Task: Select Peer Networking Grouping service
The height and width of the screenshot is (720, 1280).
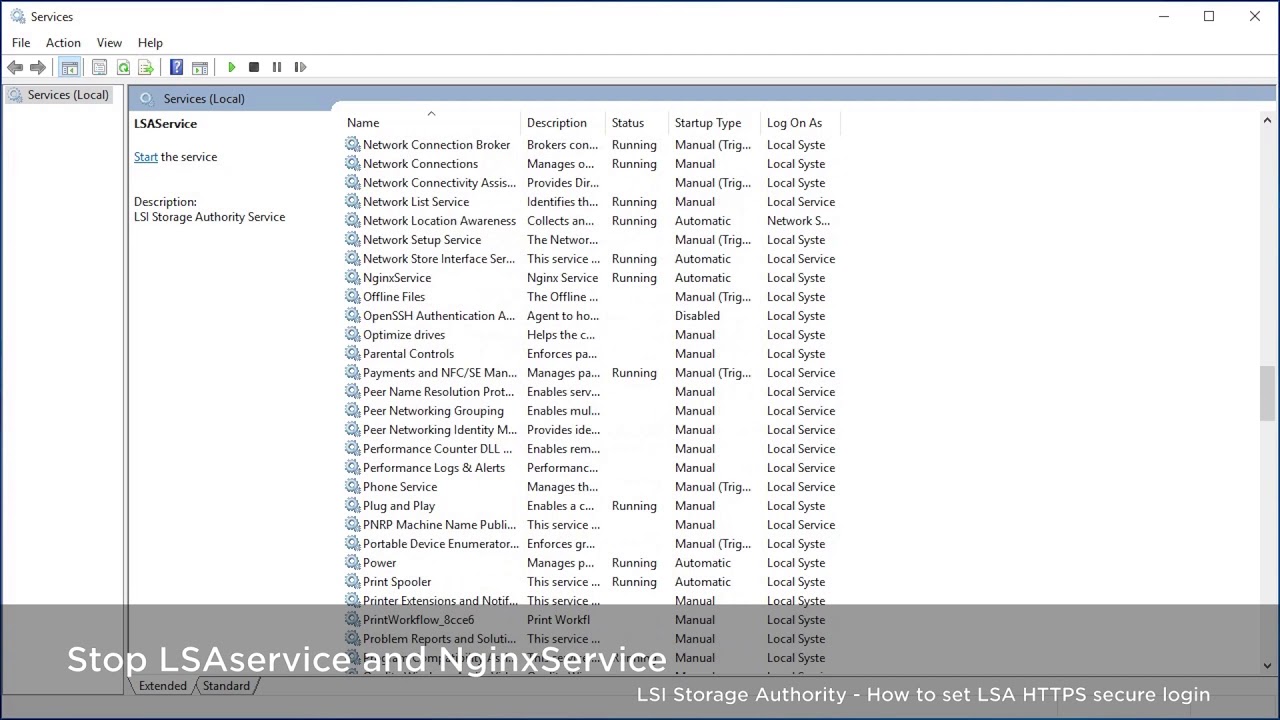Action: [433, 411]
